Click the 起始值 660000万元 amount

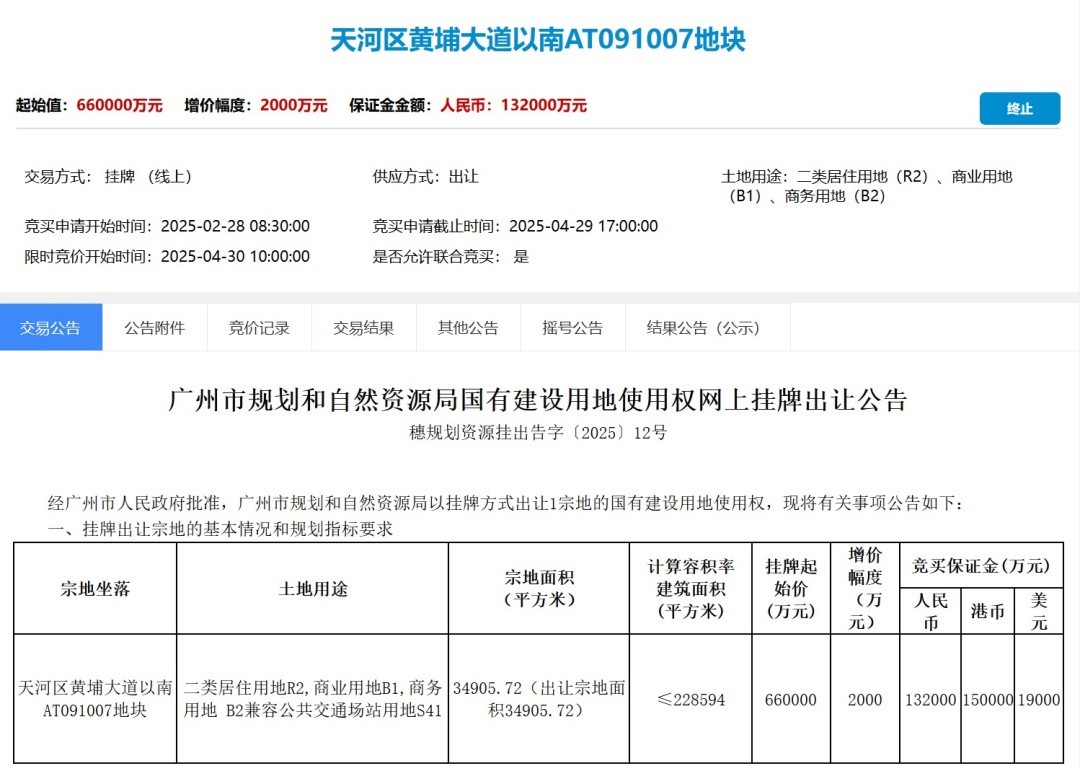click(119, 105)
